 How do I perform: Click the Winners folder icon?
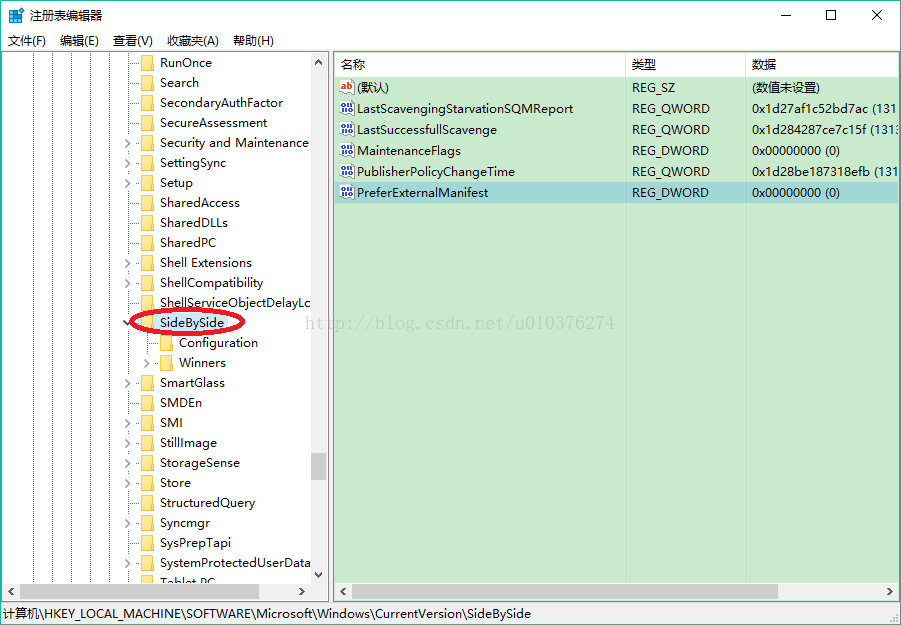pos(167,363)
